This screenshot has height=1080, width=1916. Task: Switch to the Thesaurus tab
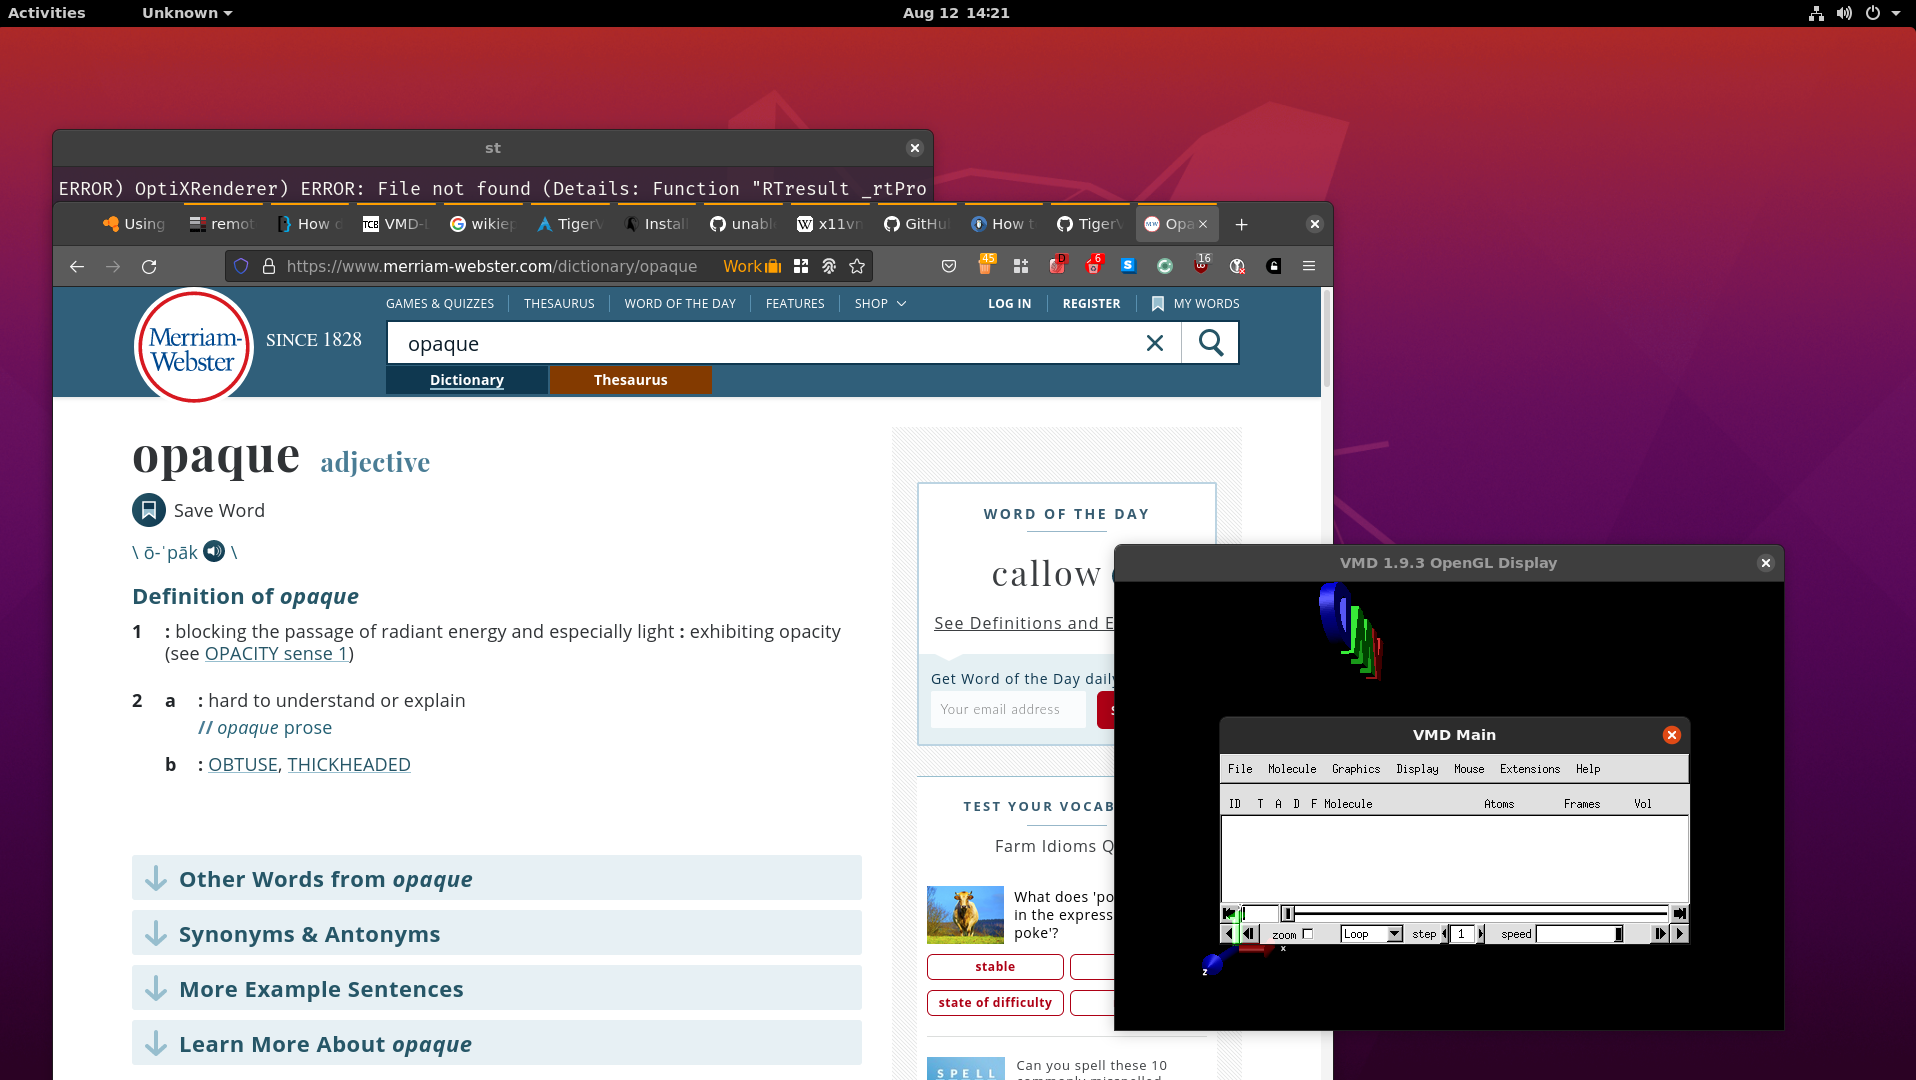630,380
